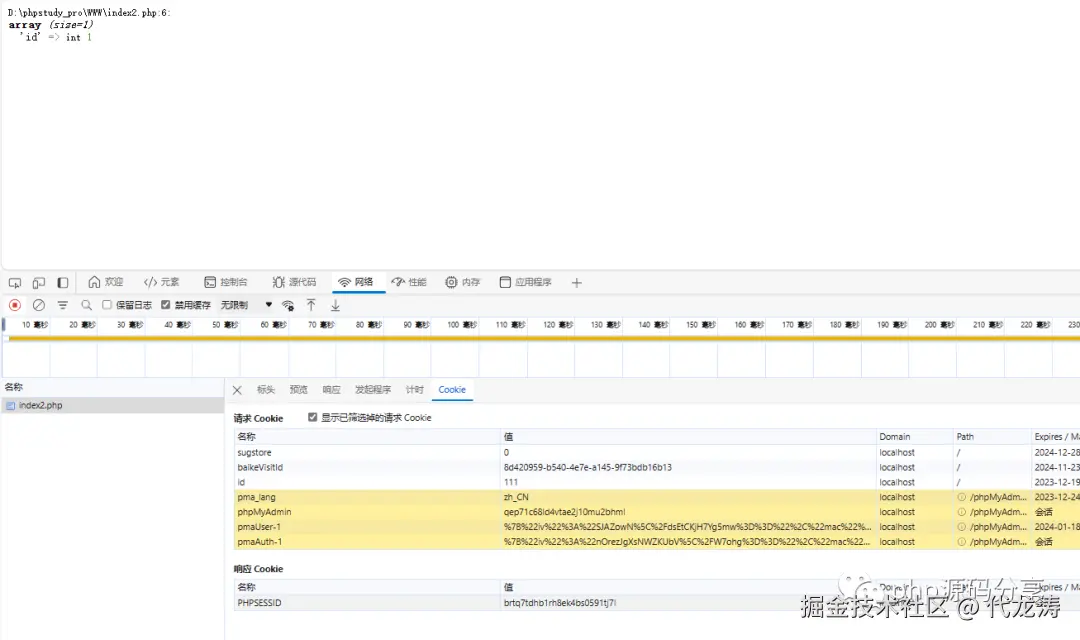The width and height of the screenshot is (1080, 640).
Task: Select the Cookie details tab
Action: (452, 389)
